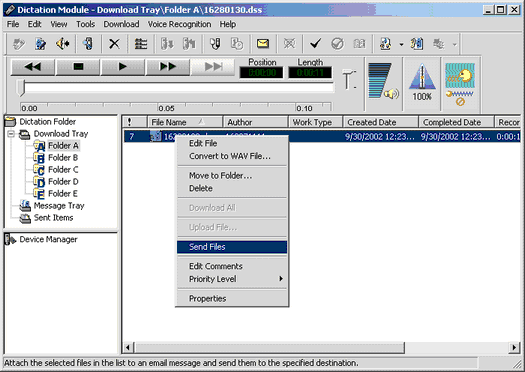
Task: Open the Device Manager icon
Action: tap(10, 239)
